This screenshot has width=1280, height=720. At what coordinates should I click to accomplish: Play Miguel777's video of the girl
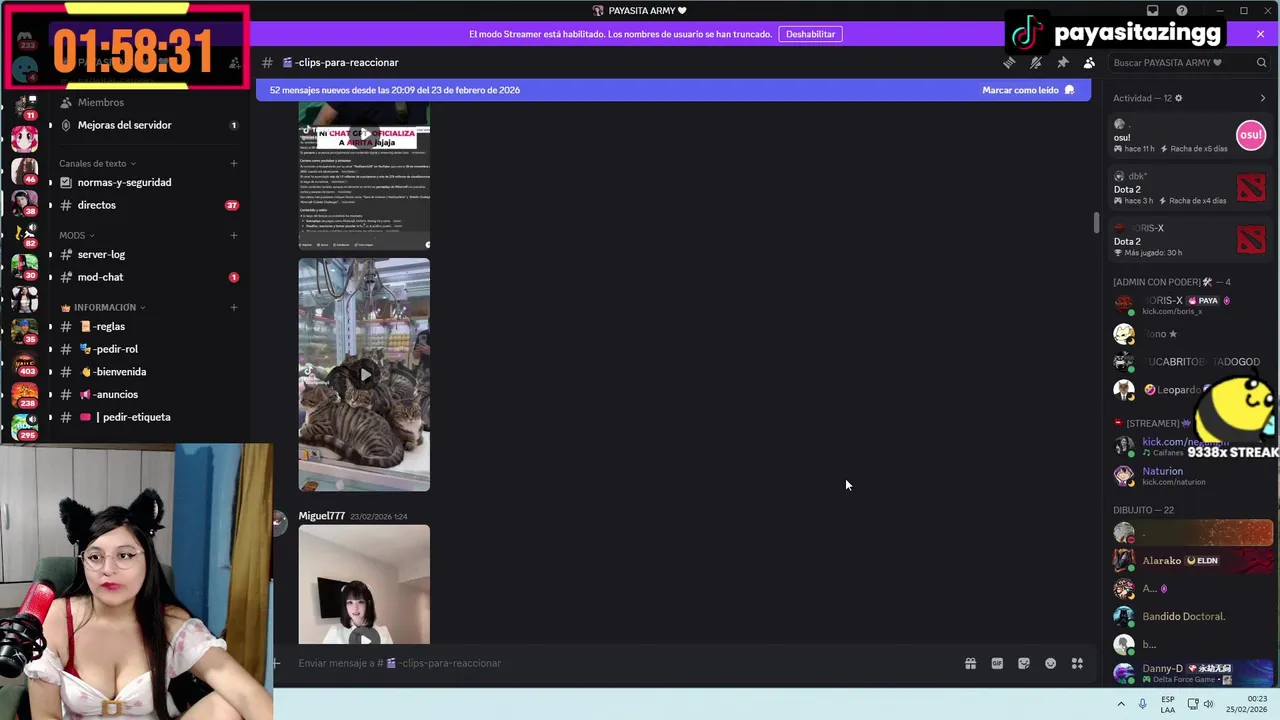coord(364,585)
